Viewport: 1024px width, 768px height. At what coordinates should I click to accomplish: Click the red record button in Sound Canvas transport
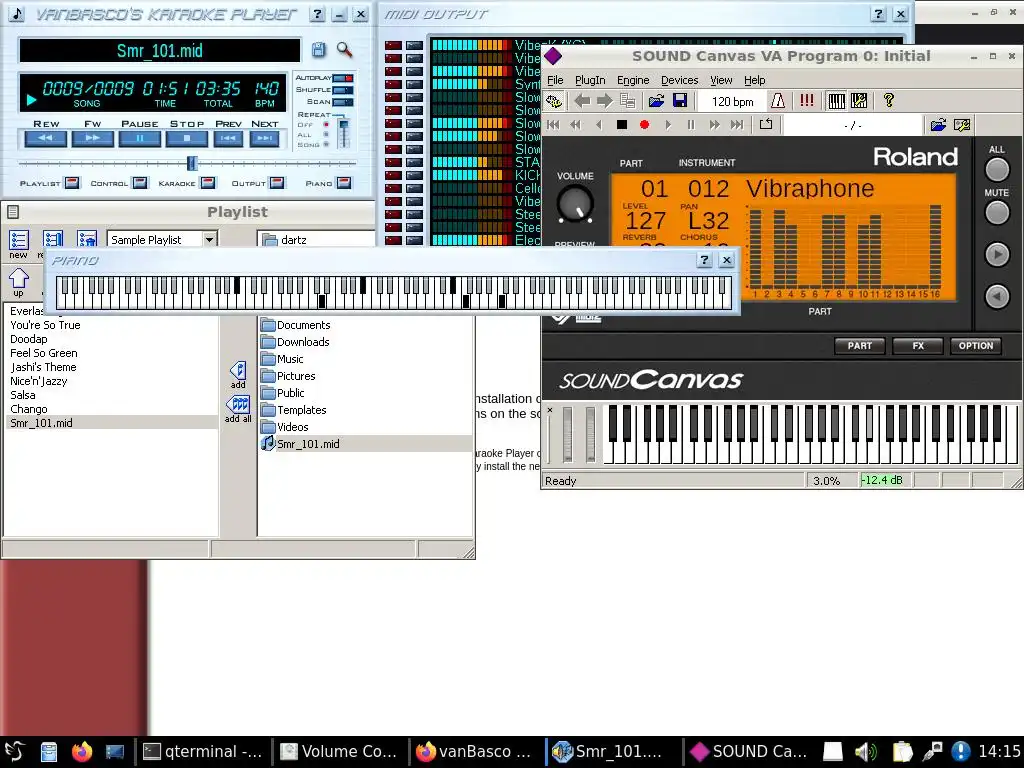(x=645, y=125)
